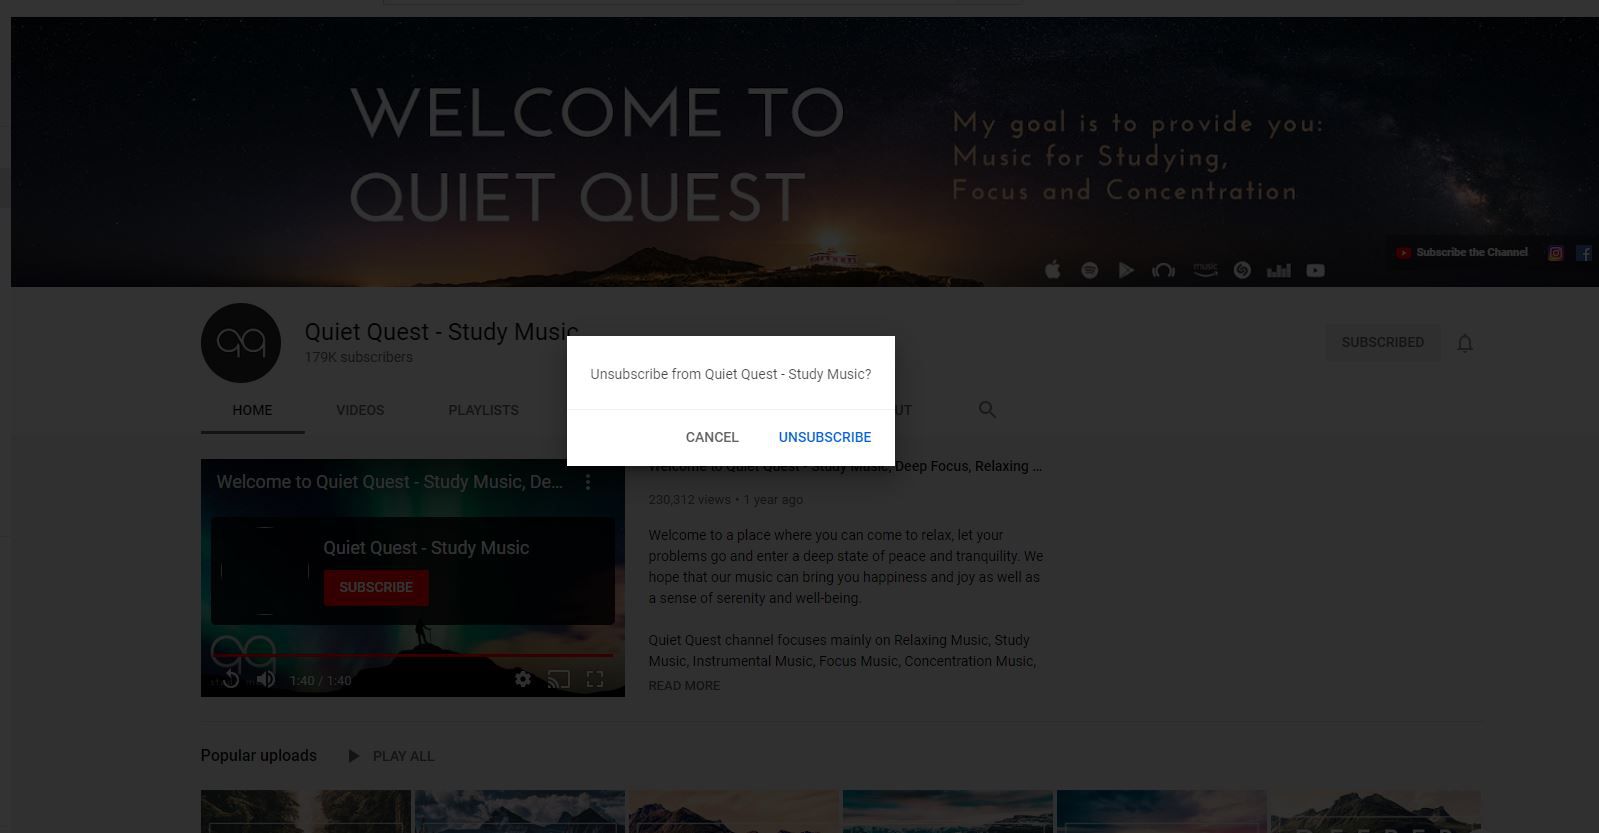Click CANCEL in the unsubscribe dialog
The height and width of the screenshot is (833, 1599).
point(712,437)
